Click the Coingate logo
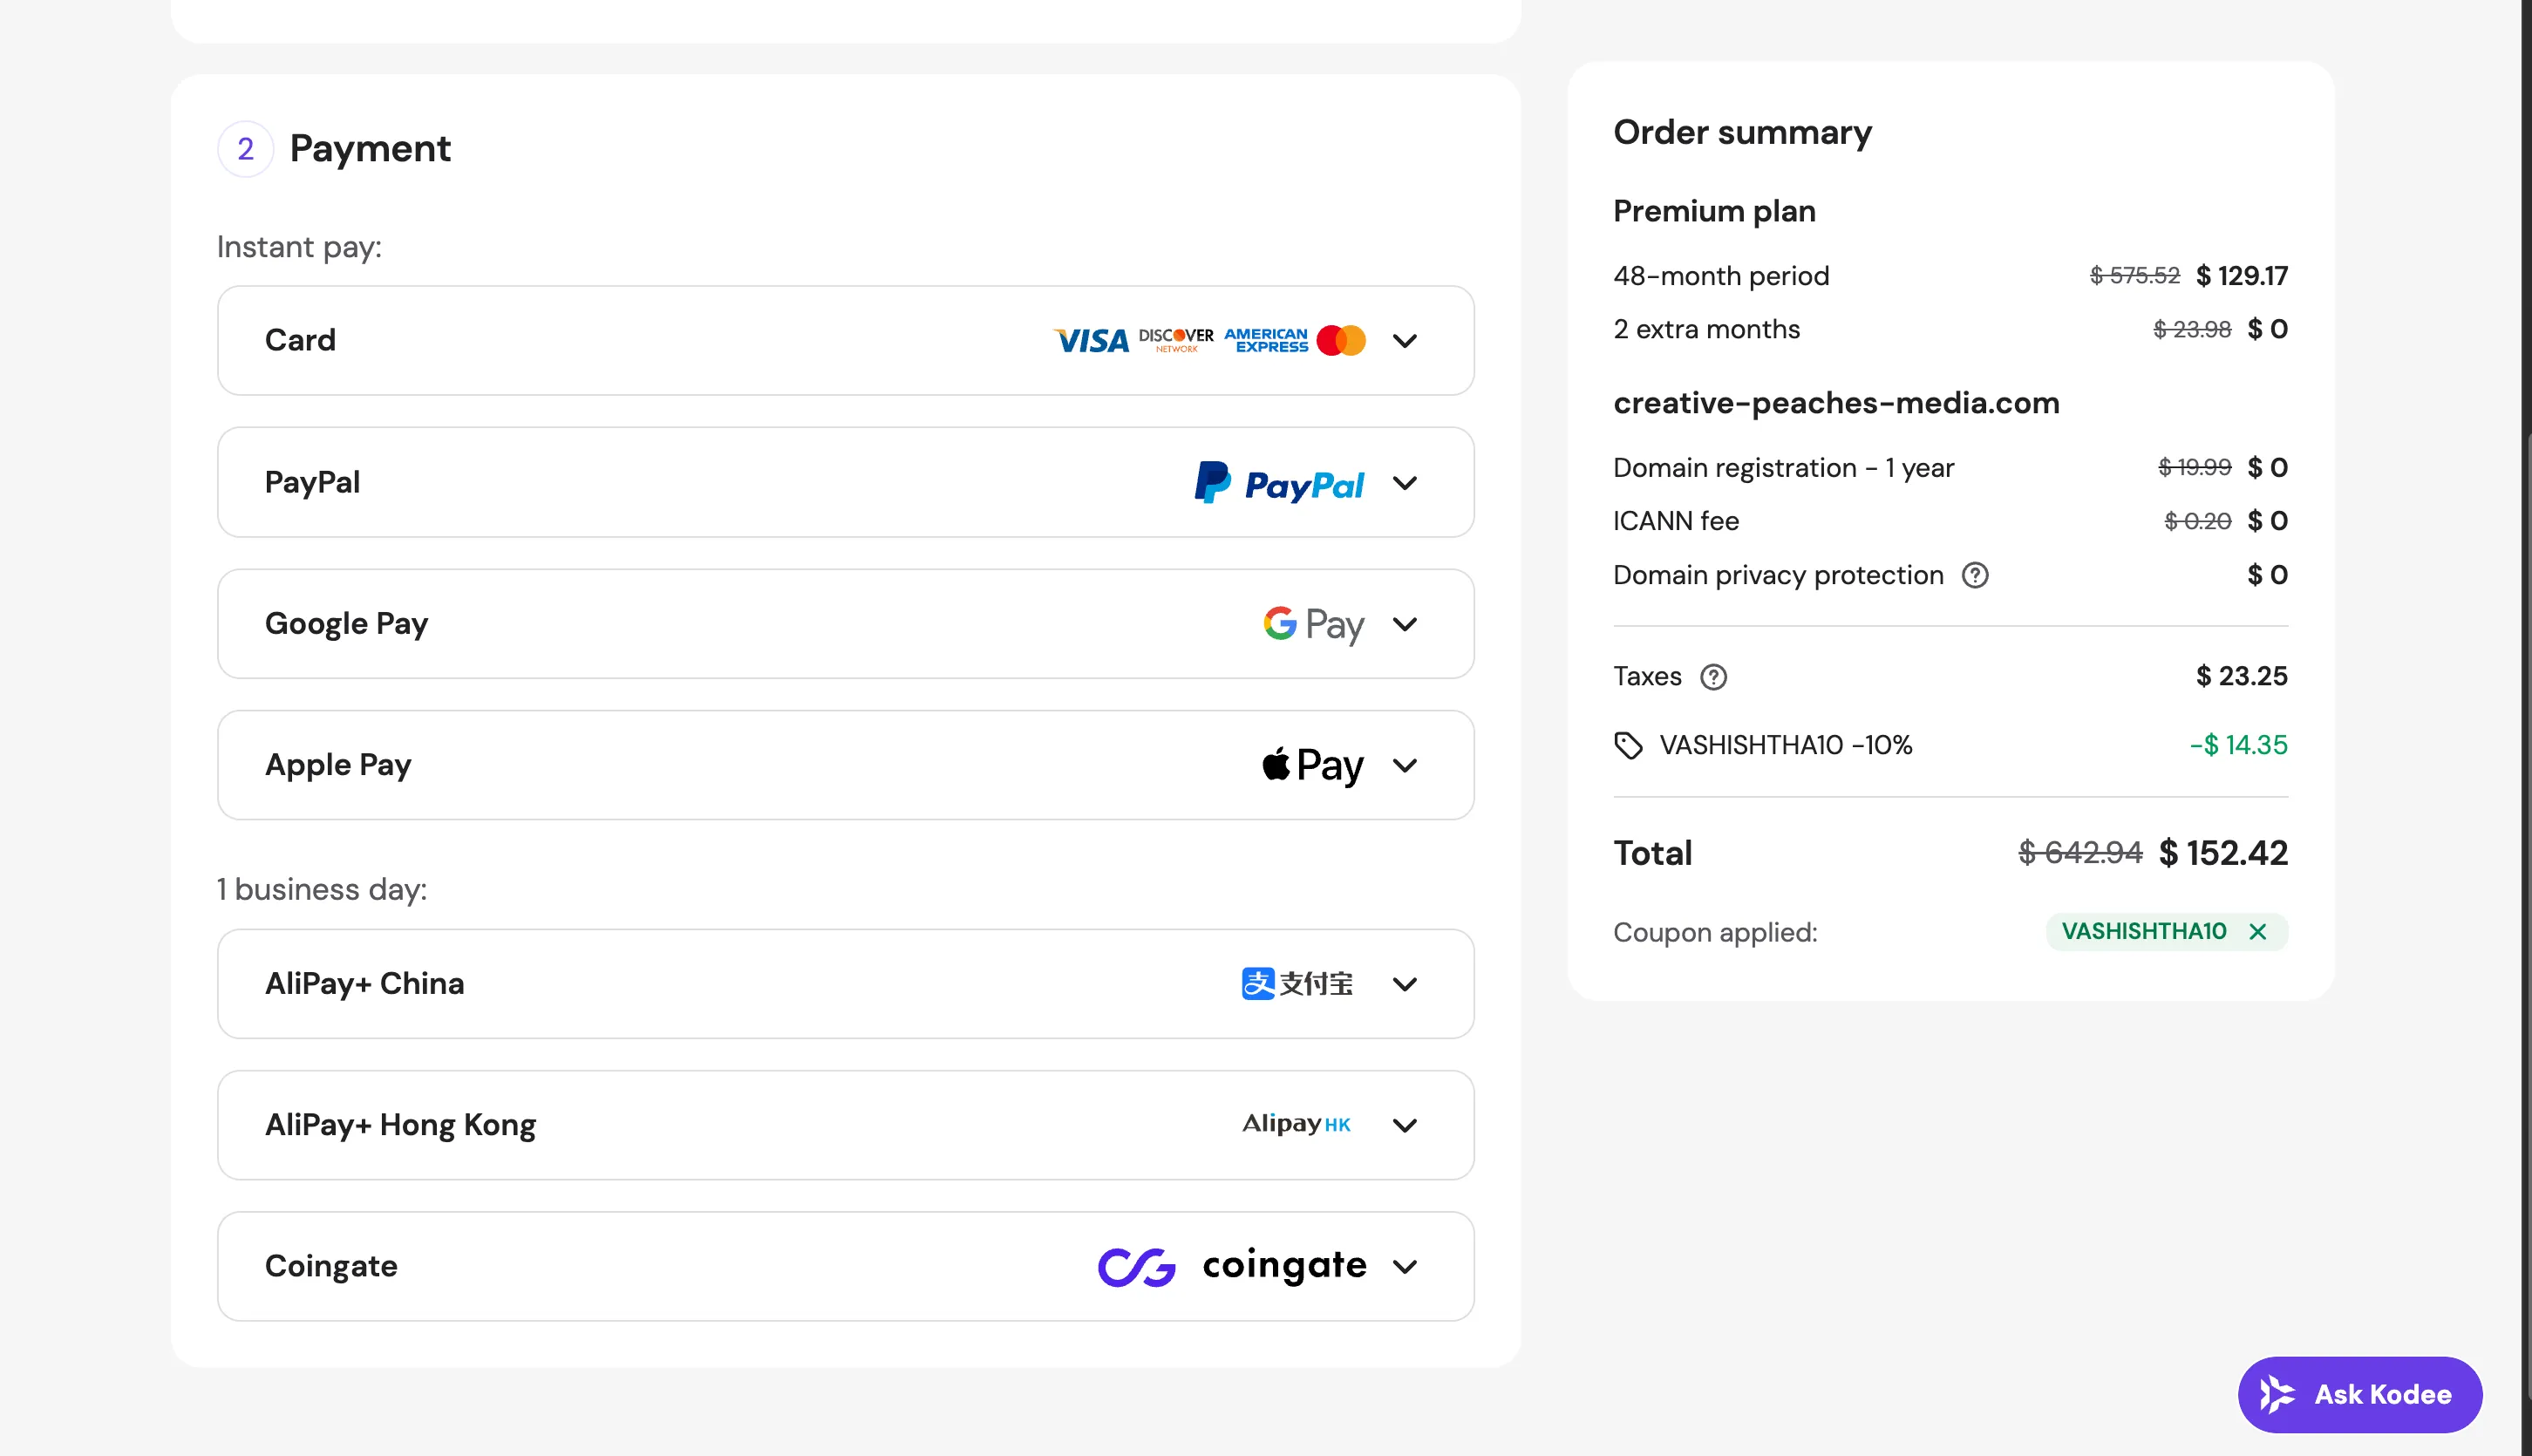This screenshot has height=1456, width=2532. pyautogui.click(x=1232, y=1266)
